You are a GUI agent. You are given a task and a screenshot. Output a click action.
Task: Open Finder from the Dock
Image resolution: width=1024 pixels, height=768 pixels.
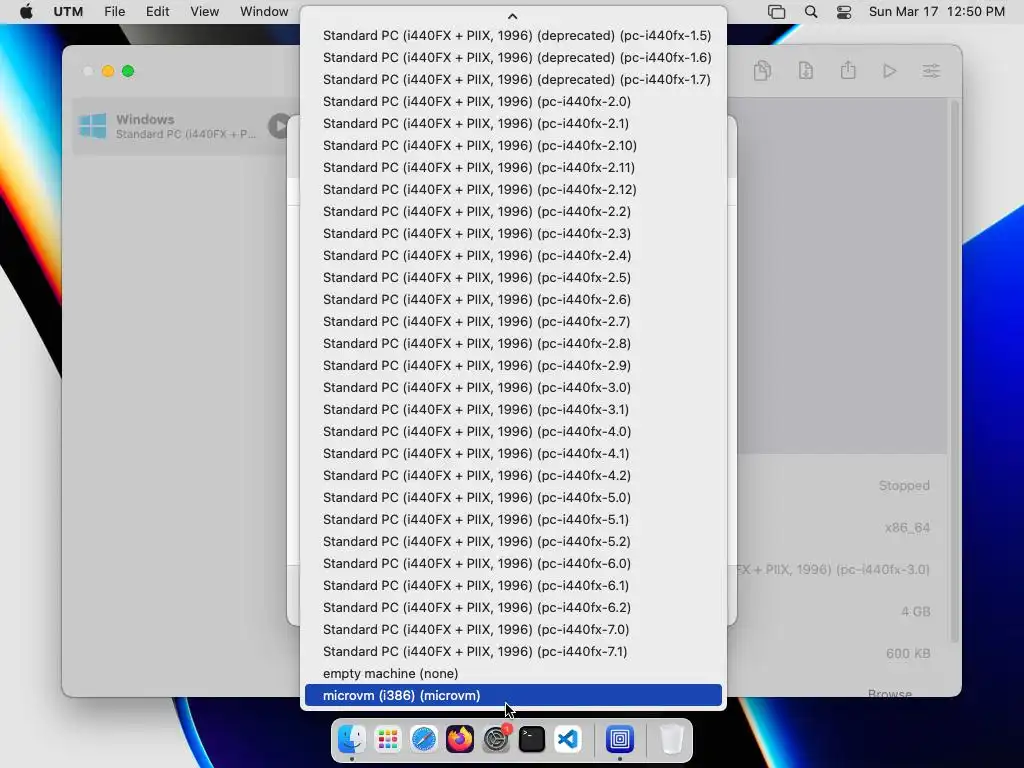pos(351,739)
